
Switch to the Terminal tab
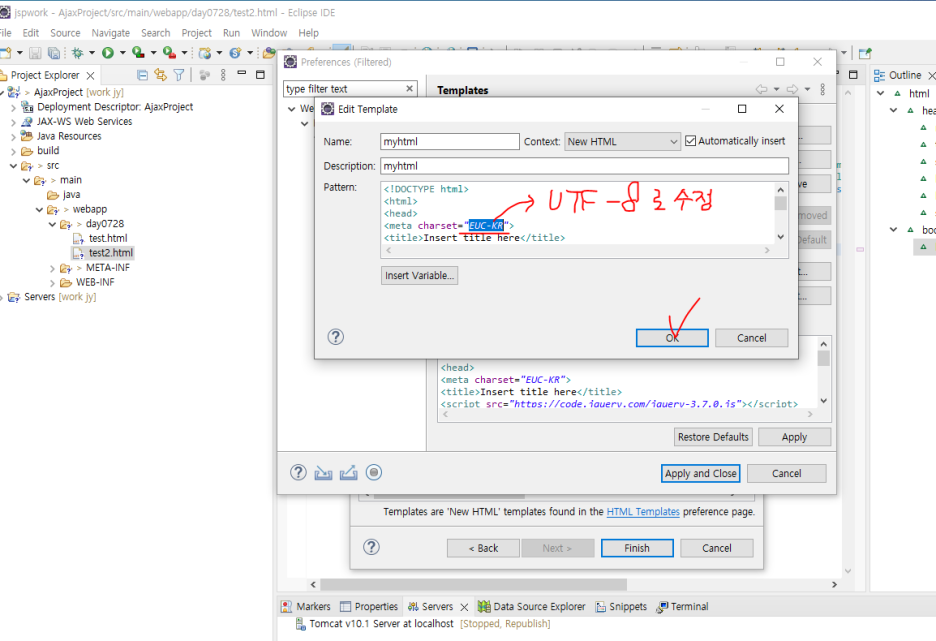682,606
